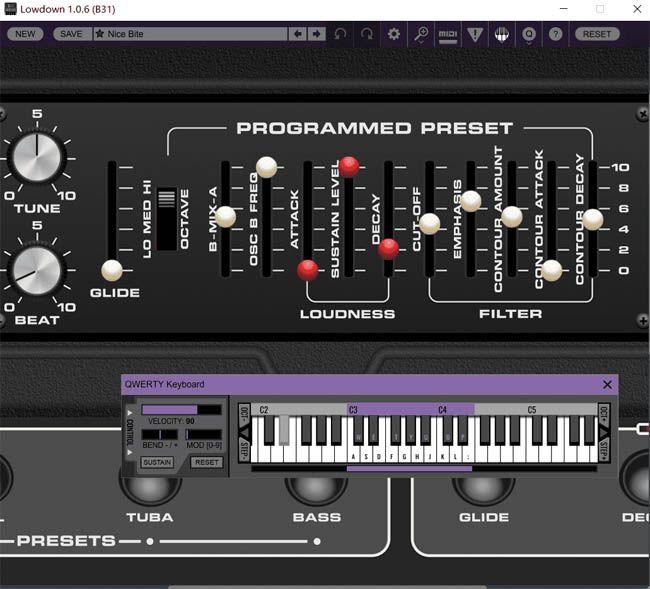Click the BEAT knob
The width and height of the screenshot is (650, 589).
[x=37, y=270]
